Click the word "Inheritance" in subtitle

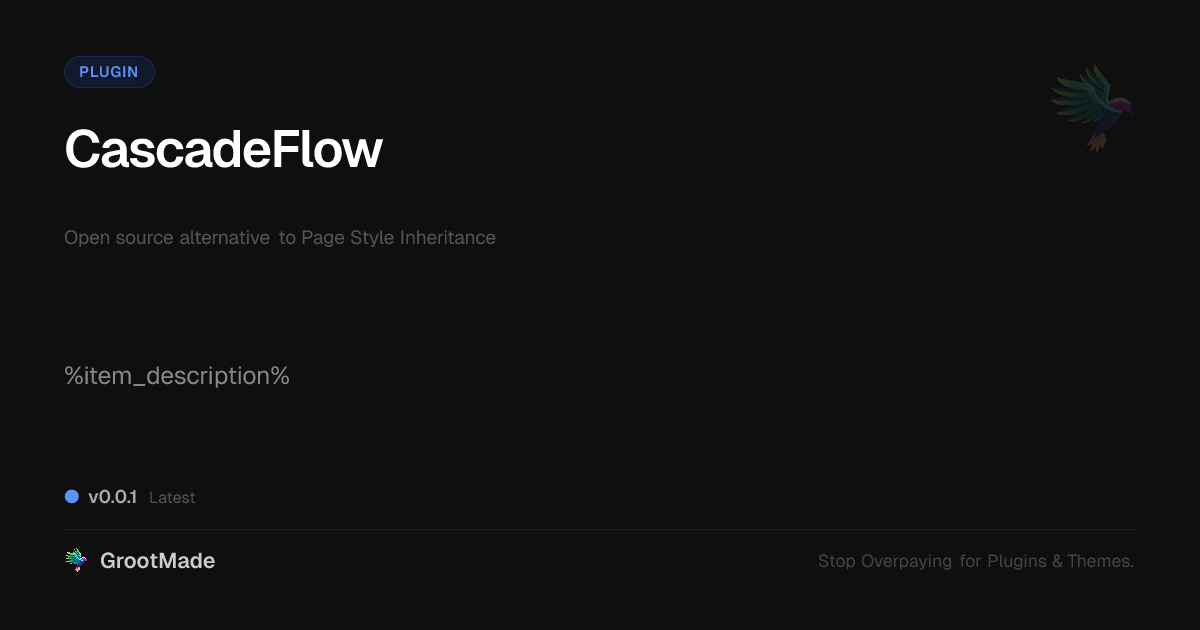pyautogui.click(x=448, y=238)
